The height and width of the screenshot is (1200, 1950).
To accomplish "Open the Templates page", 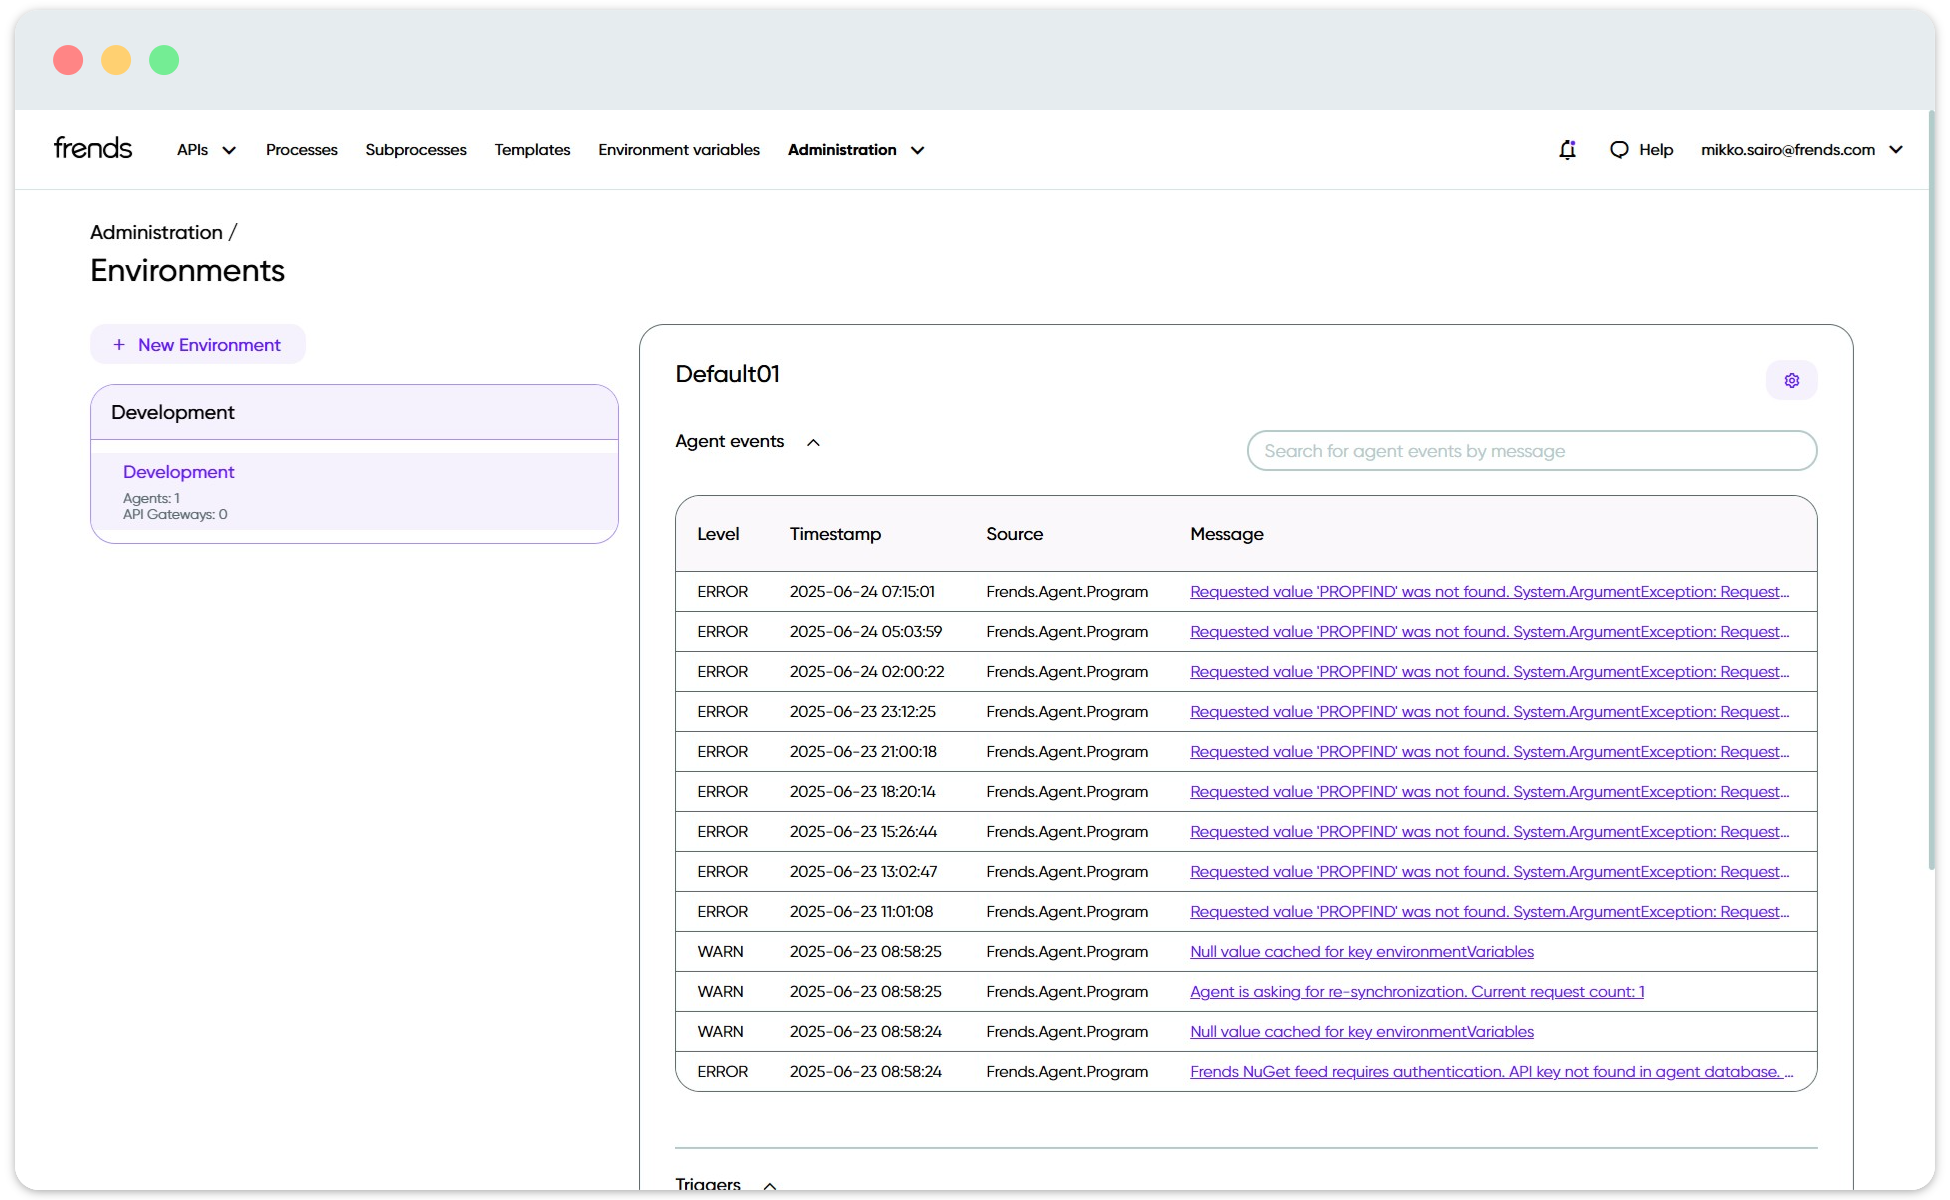I will tap(532, 149).
